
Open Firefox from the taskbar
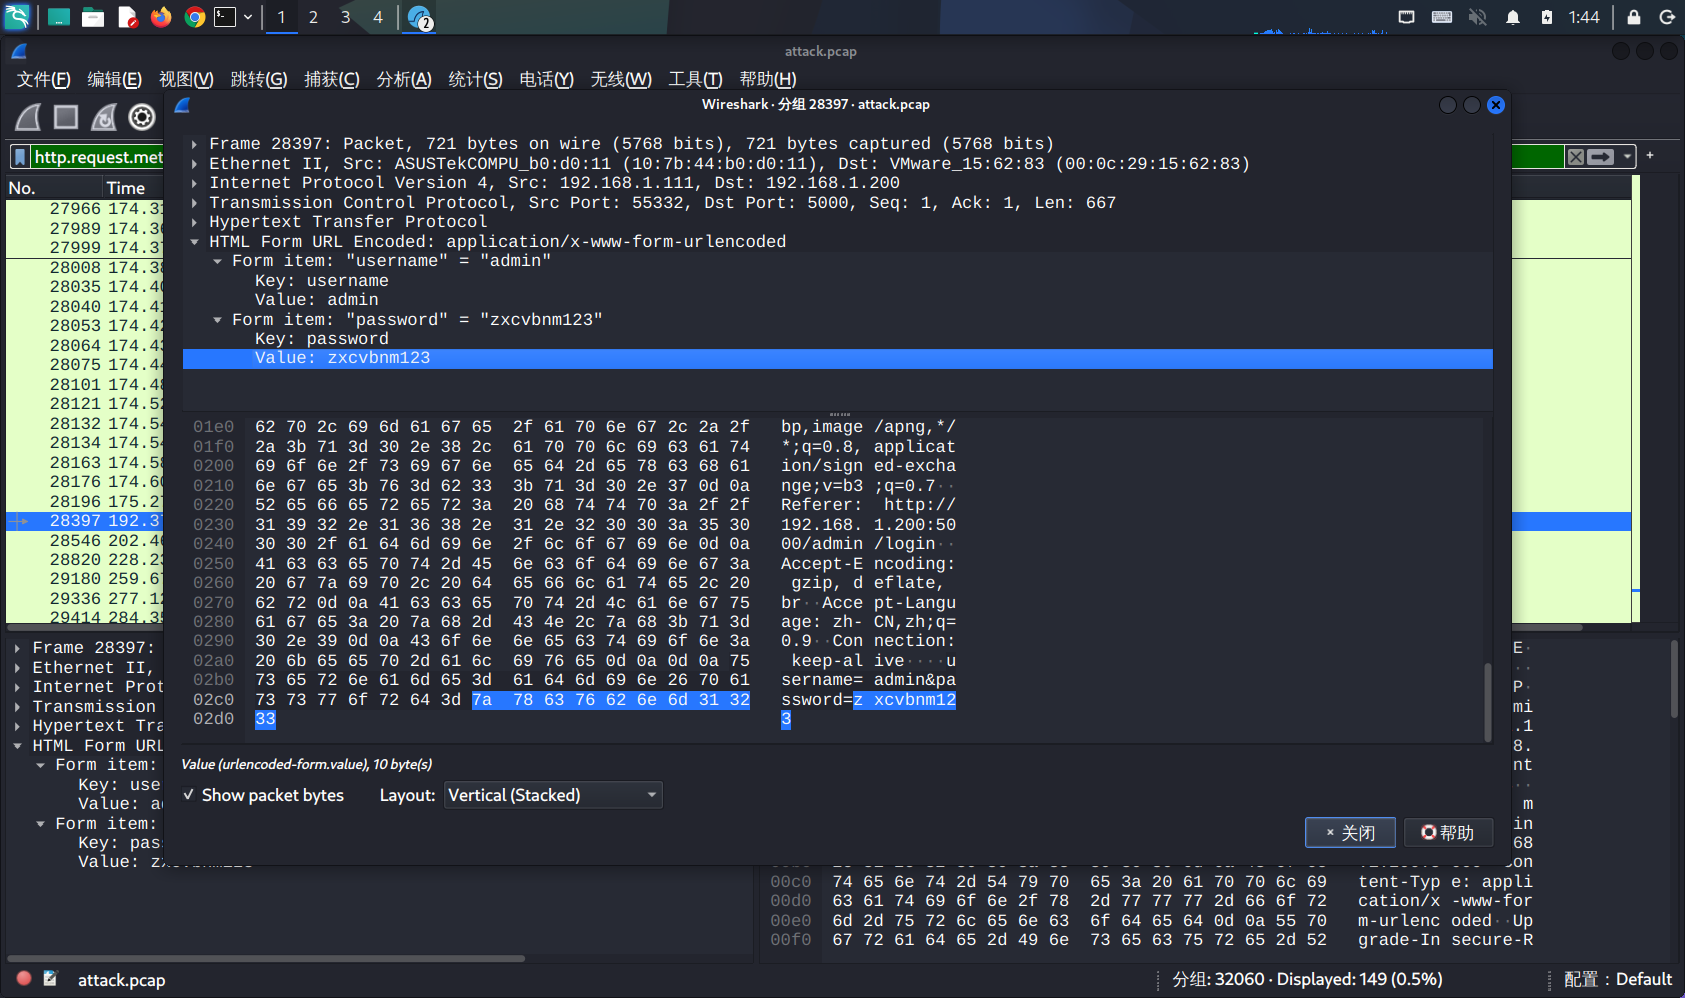pyautogui.click(x=161, y=17)
